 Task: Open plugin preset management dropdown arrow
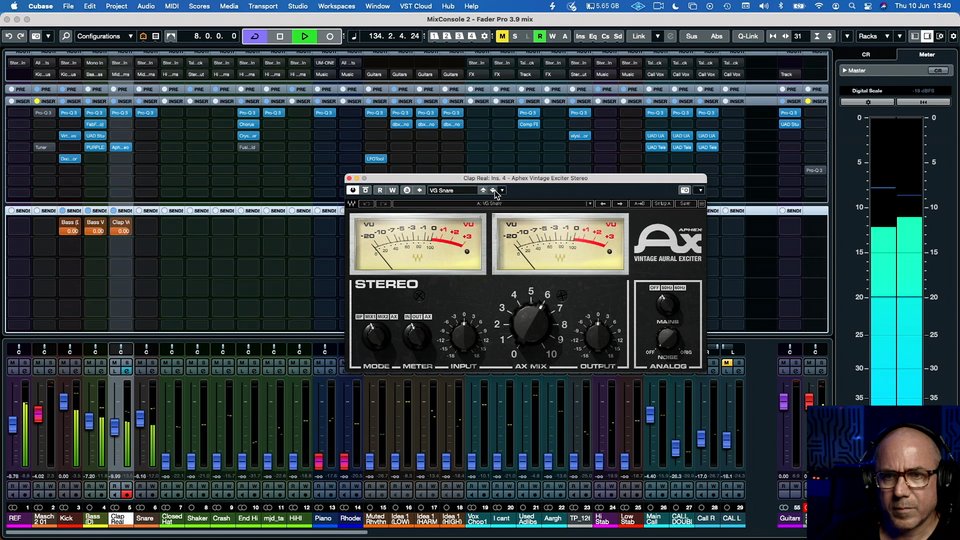(x=502, y=190)
